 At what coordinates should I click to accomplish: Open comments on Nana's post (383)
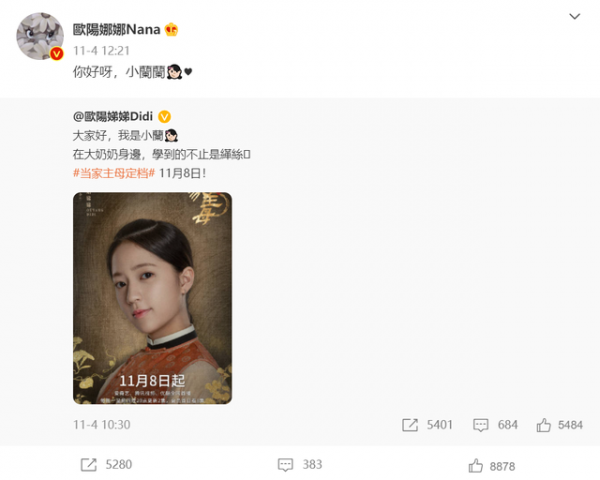(285, 465)
